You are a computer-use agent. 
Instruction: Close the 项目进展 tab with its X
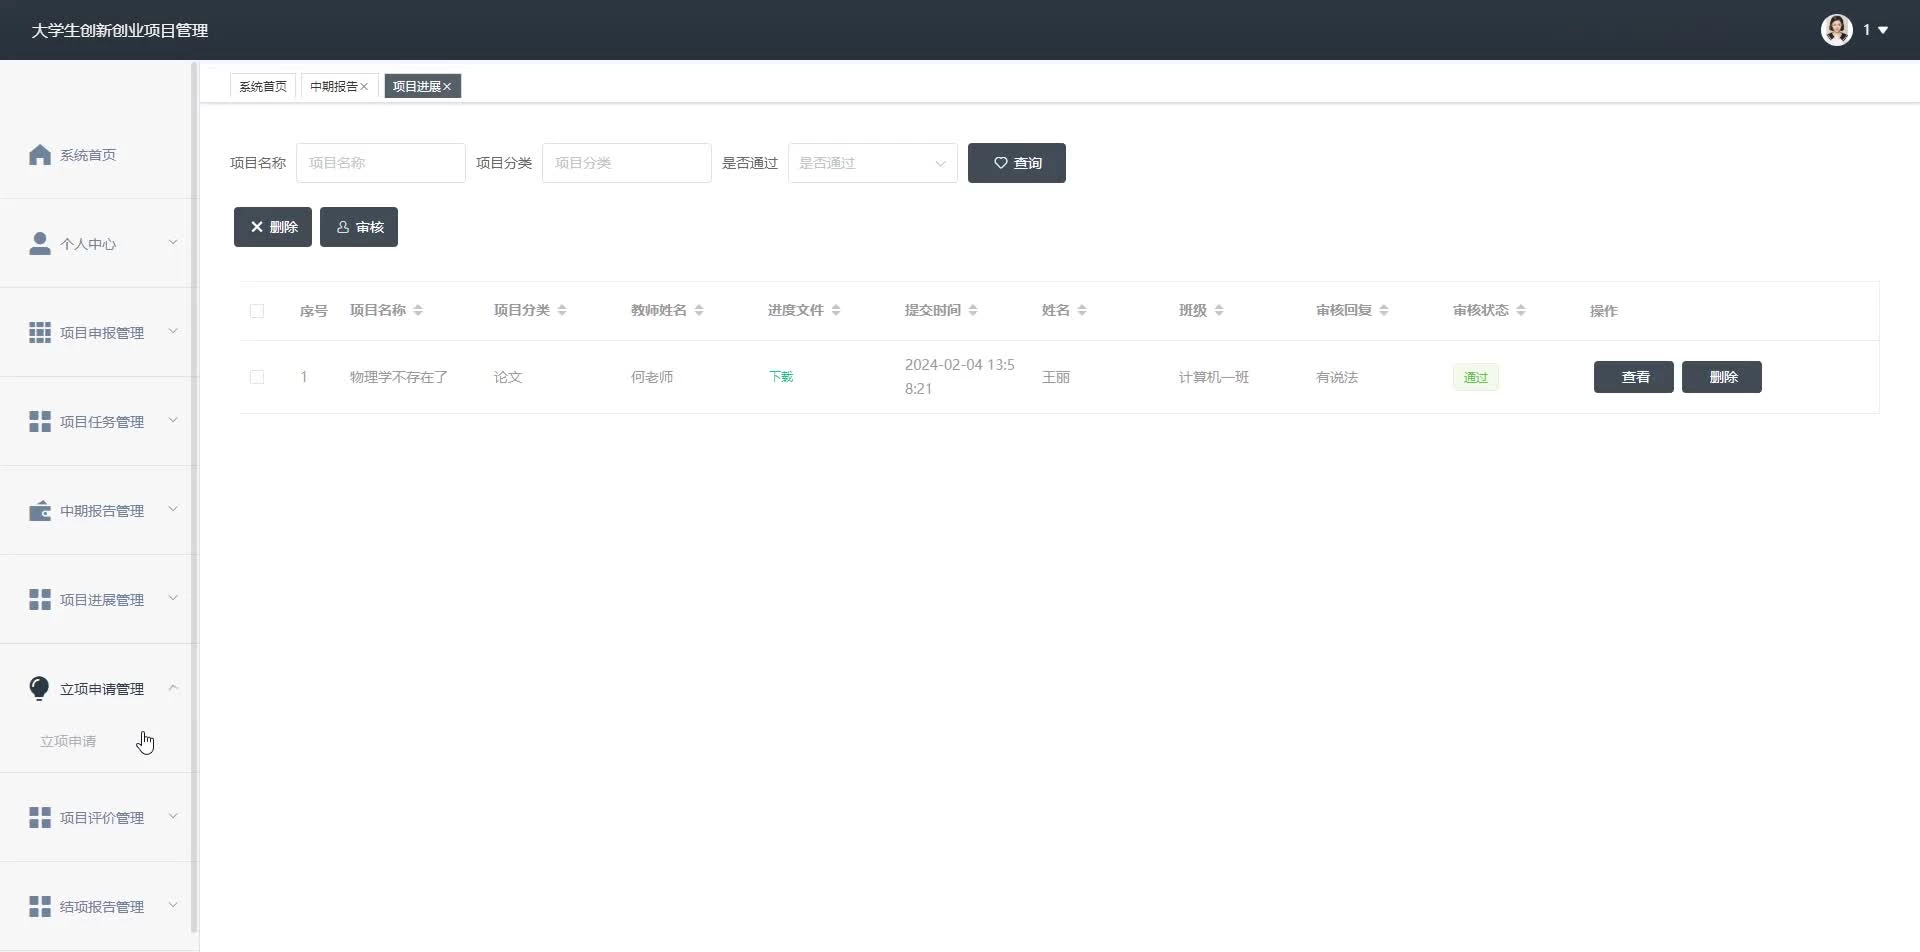[447, 87]
